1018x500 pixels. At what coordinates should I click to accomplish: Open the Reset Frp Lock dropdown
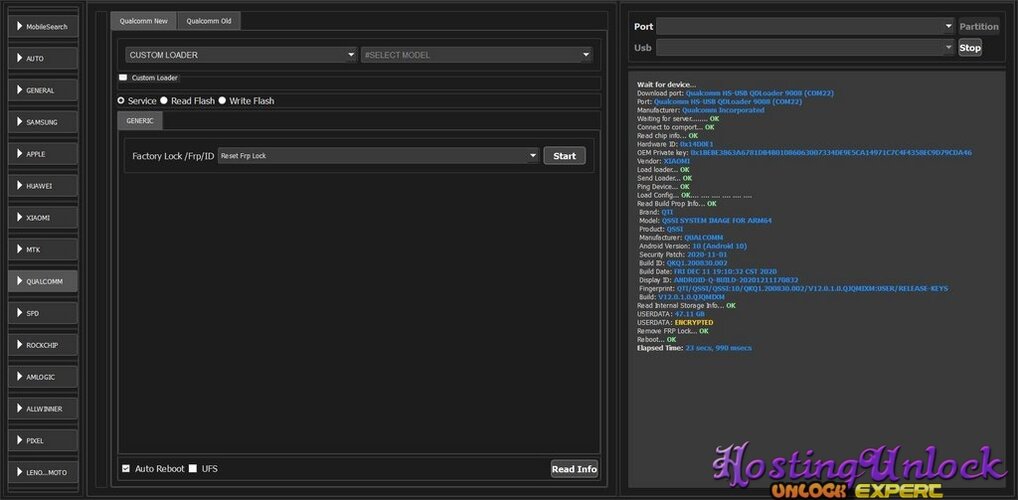coord(379,156)
